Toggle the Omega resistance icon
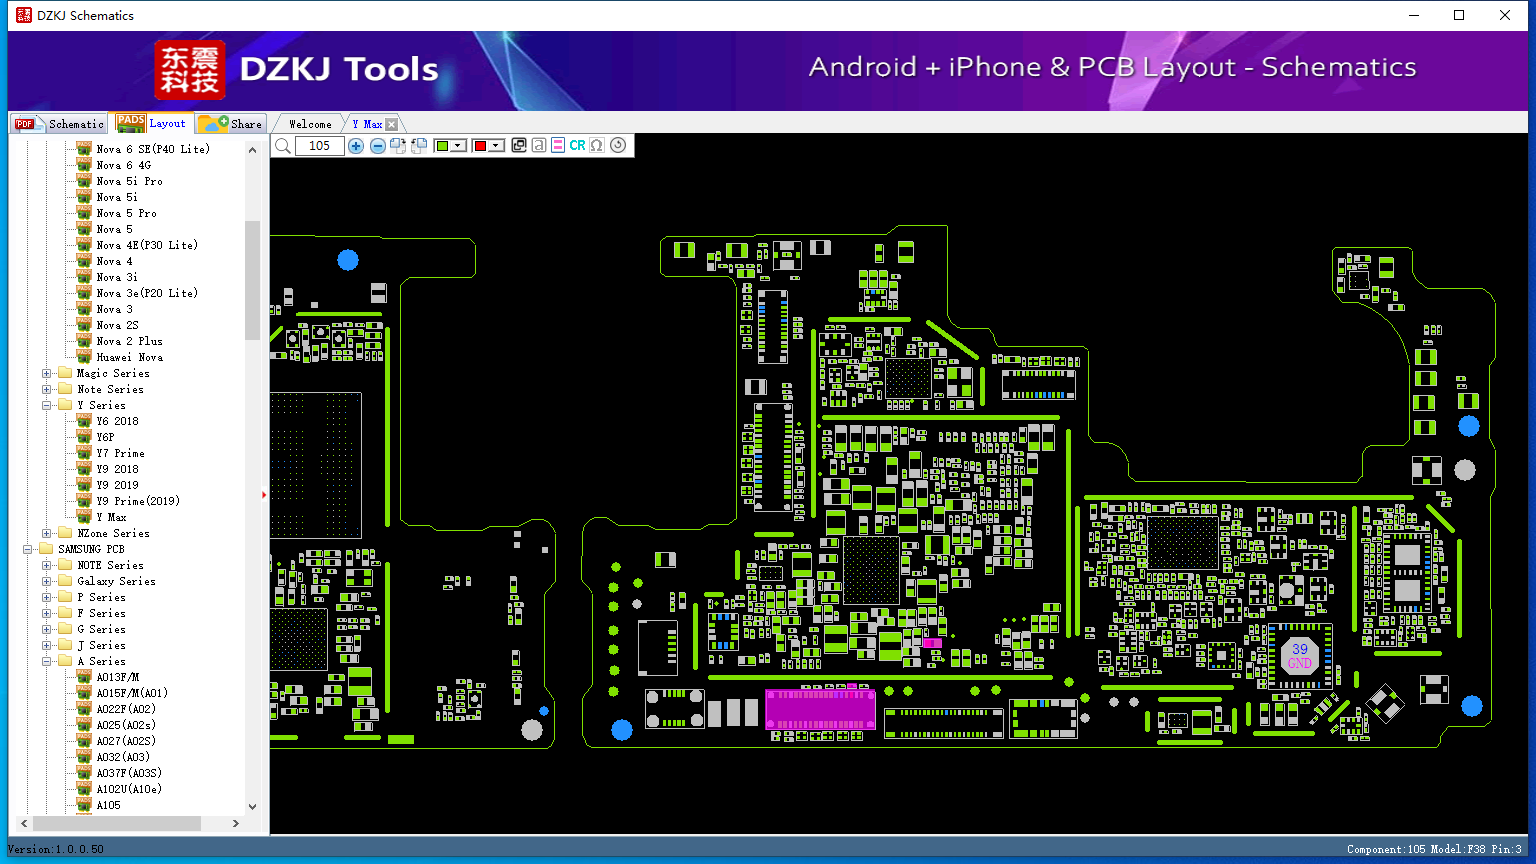This screenshot has width=1536, height=864. [x=597, y=146]
